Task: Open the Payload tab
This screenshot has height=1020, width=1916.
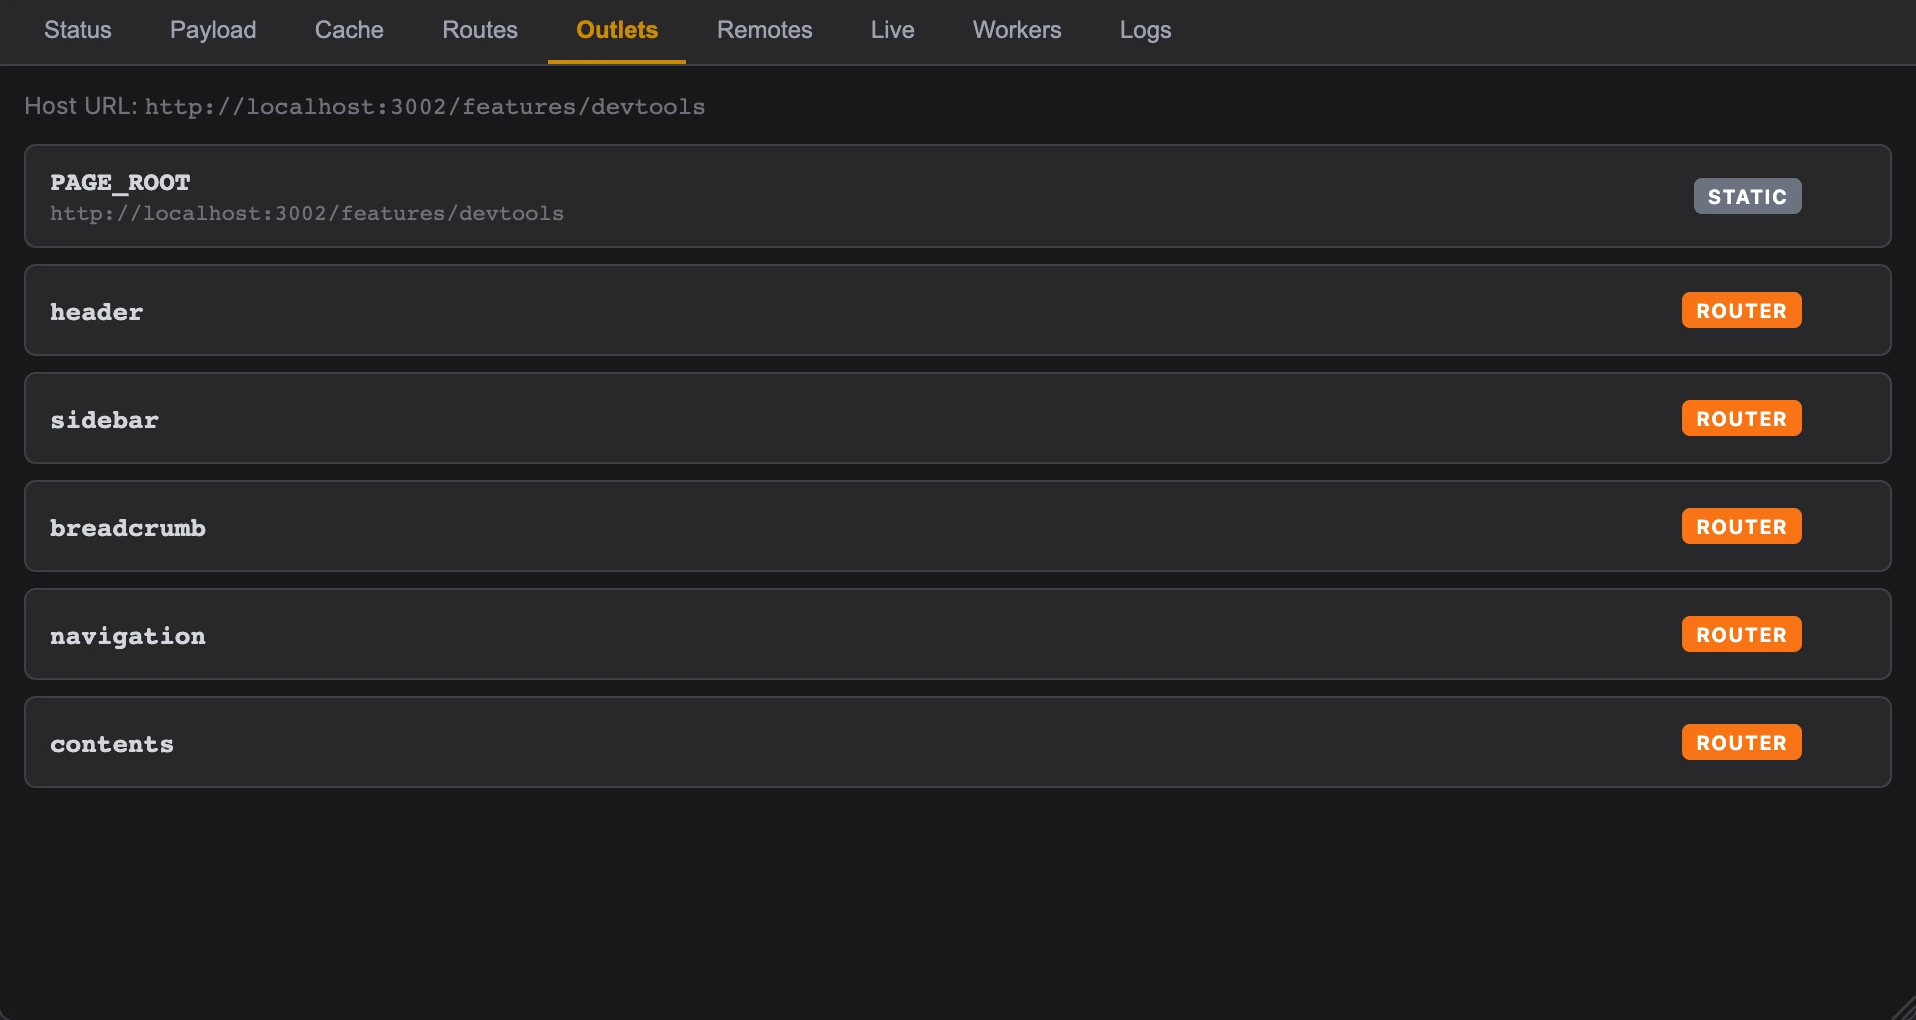Action: (213, 30)
